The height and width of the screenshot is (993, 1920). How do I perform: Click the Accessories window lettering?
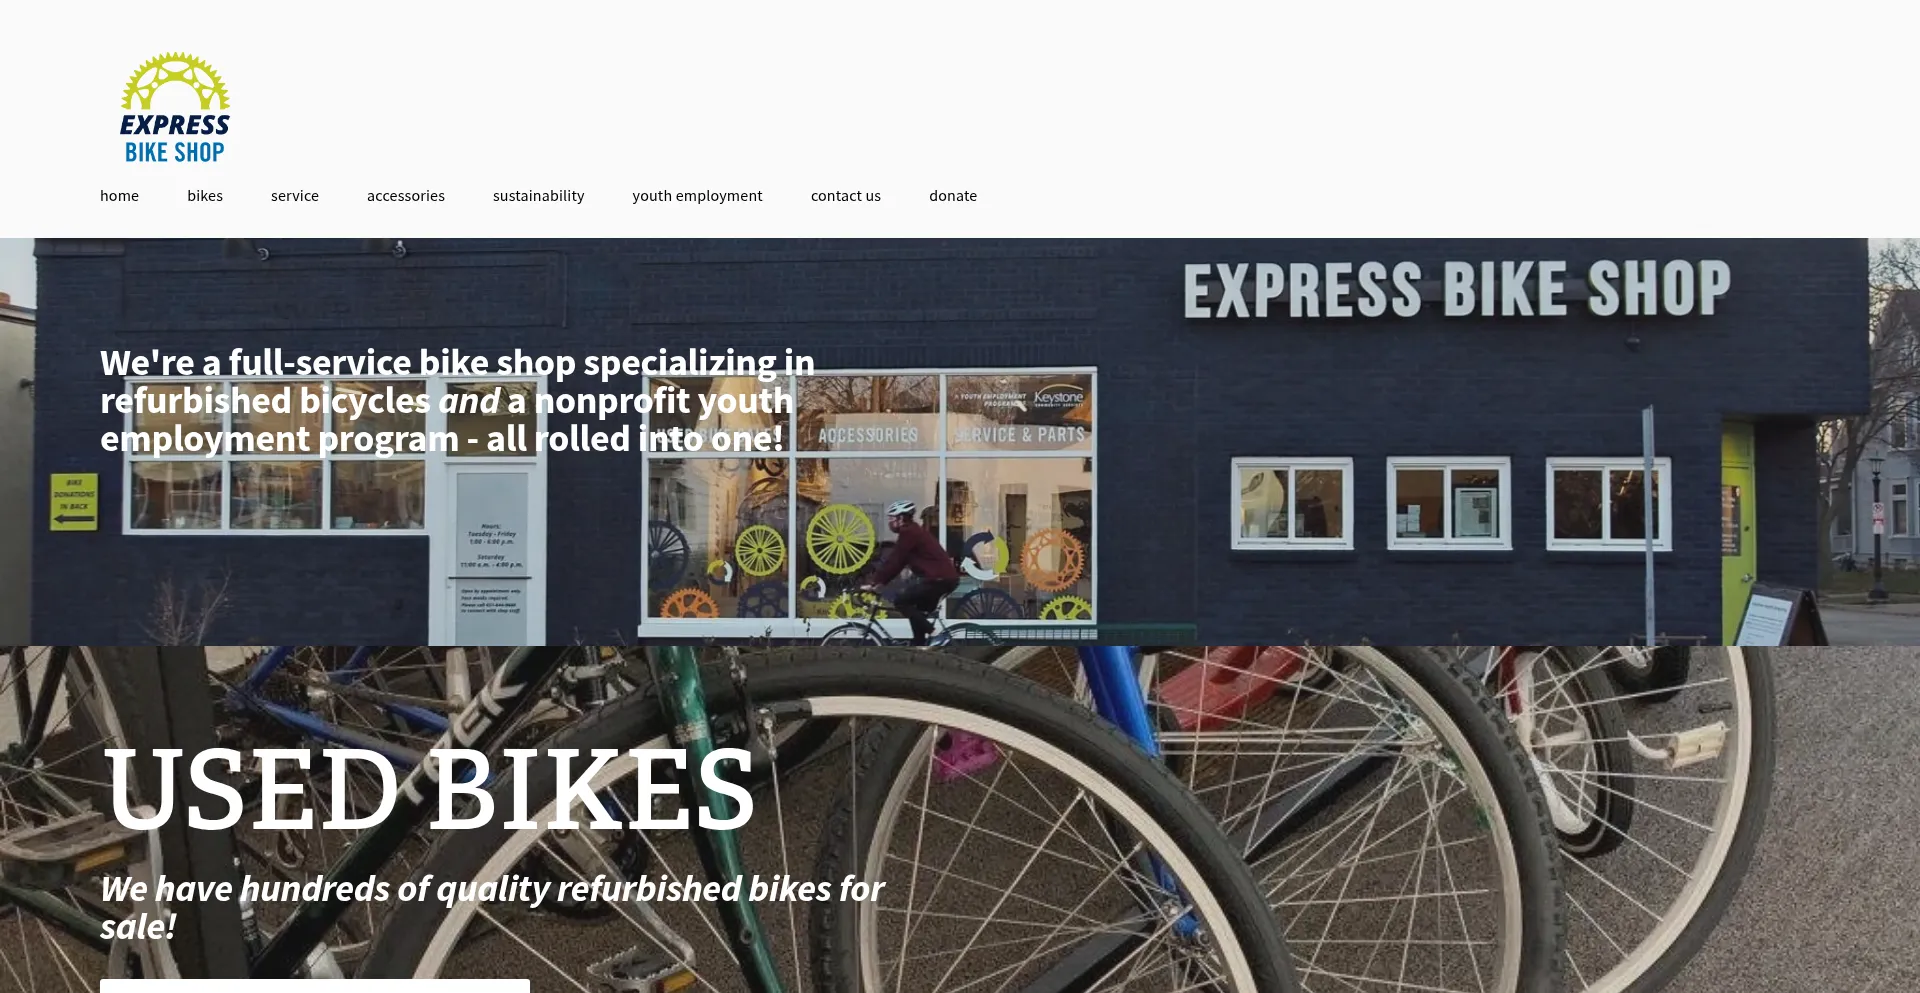coord(868,435)
